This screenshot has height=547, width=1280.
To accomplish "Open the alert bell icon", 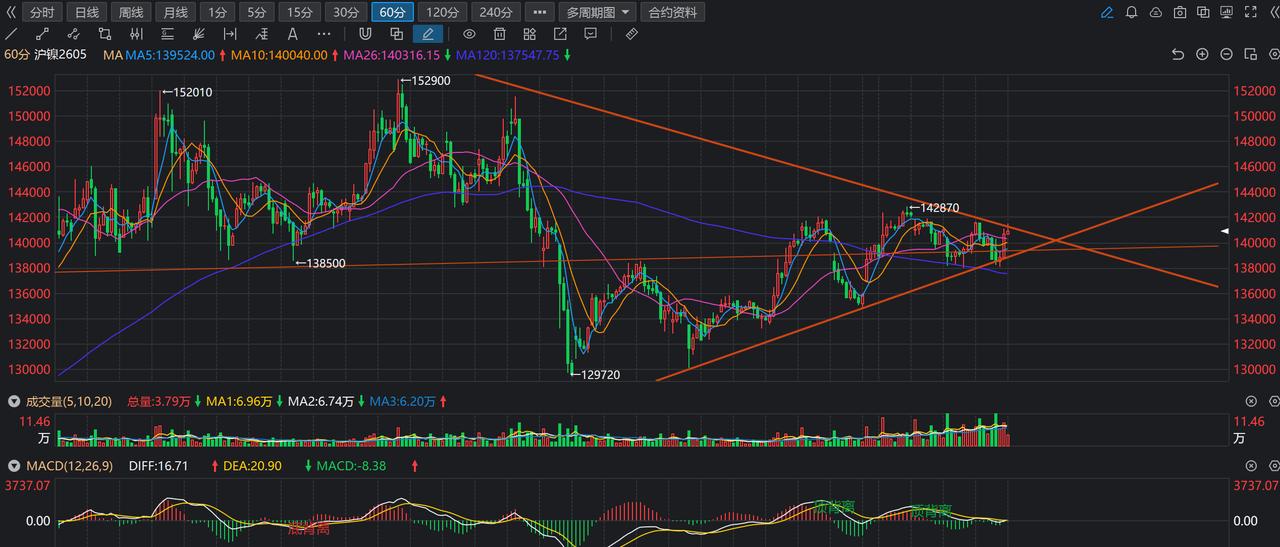I will pyautogui.click(x=1131, y=13).
